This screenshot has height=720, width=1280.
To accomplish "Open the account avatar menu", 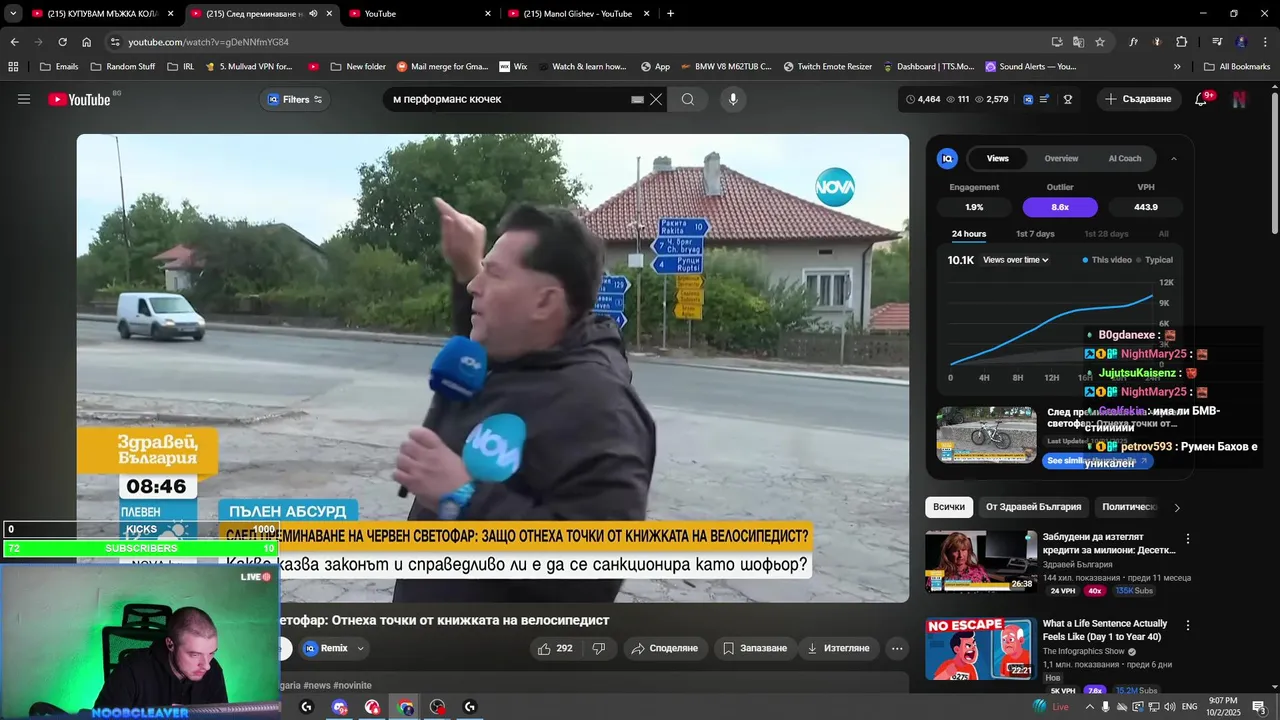I will click(1239, 99).
